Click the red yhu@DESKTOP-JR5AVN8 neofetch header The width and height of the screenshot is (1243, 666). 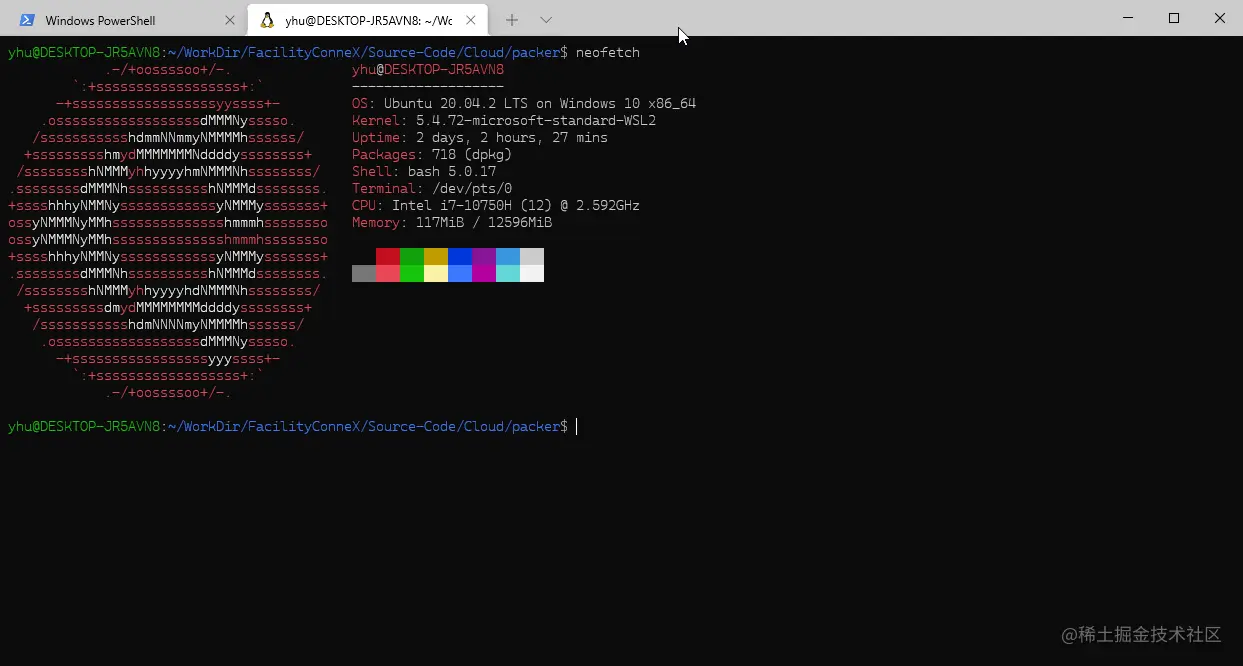point(428,70)
